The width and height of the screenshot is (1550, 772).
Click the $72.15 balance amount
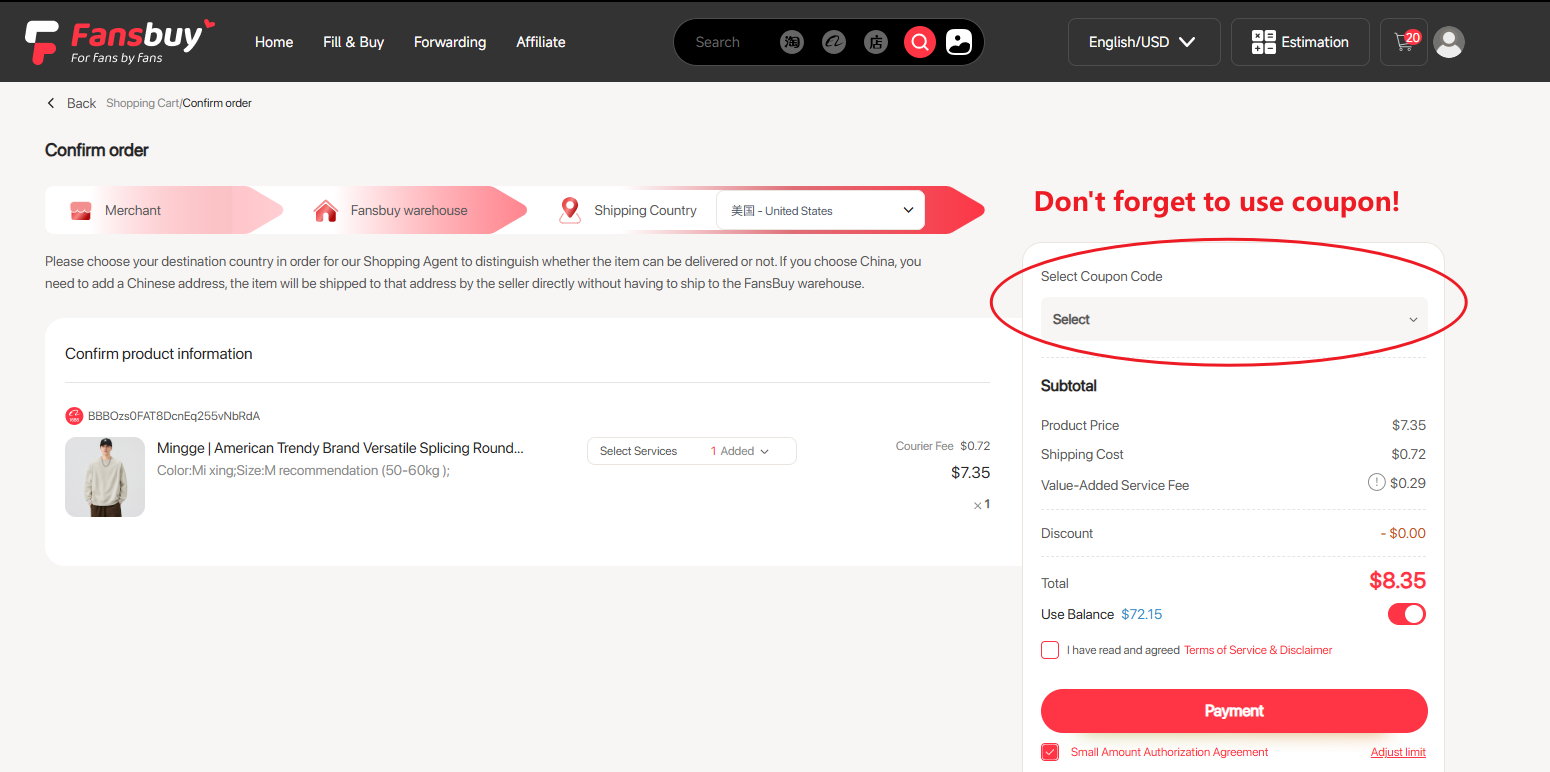1142,614
